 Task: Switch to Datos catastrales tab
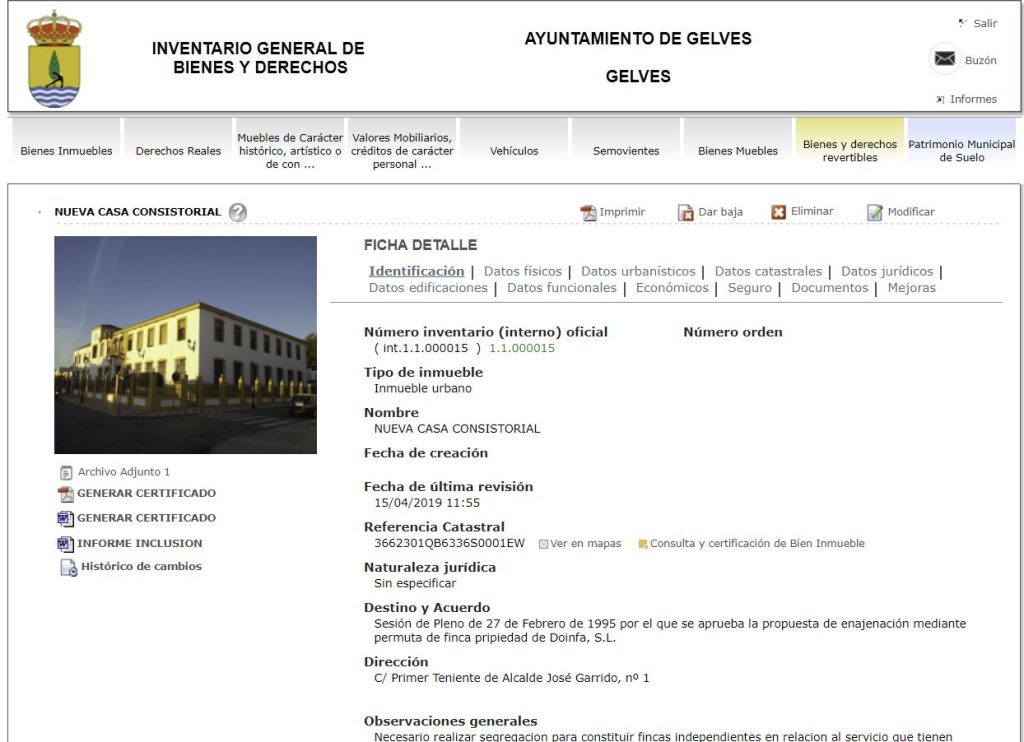[768, 271]
